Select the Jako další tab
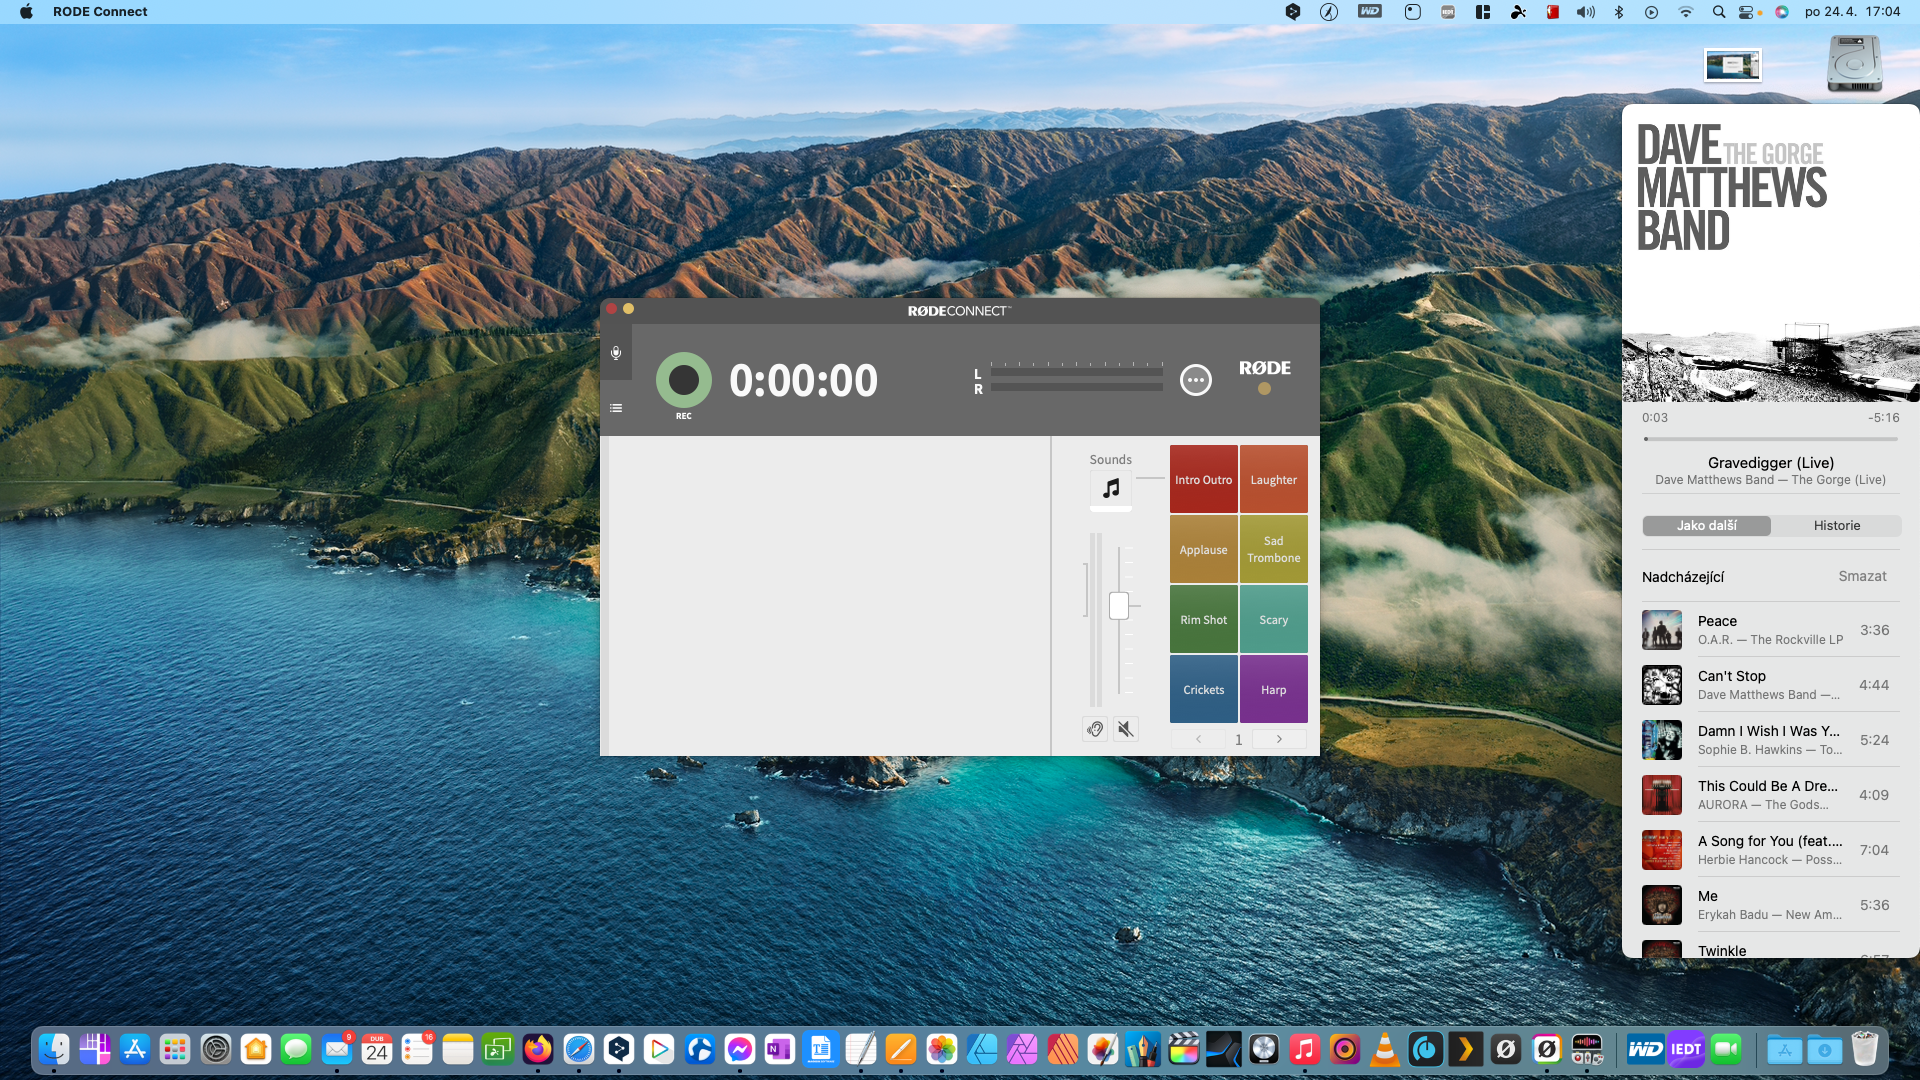1920x1080 pixels. coord(1706,525)
